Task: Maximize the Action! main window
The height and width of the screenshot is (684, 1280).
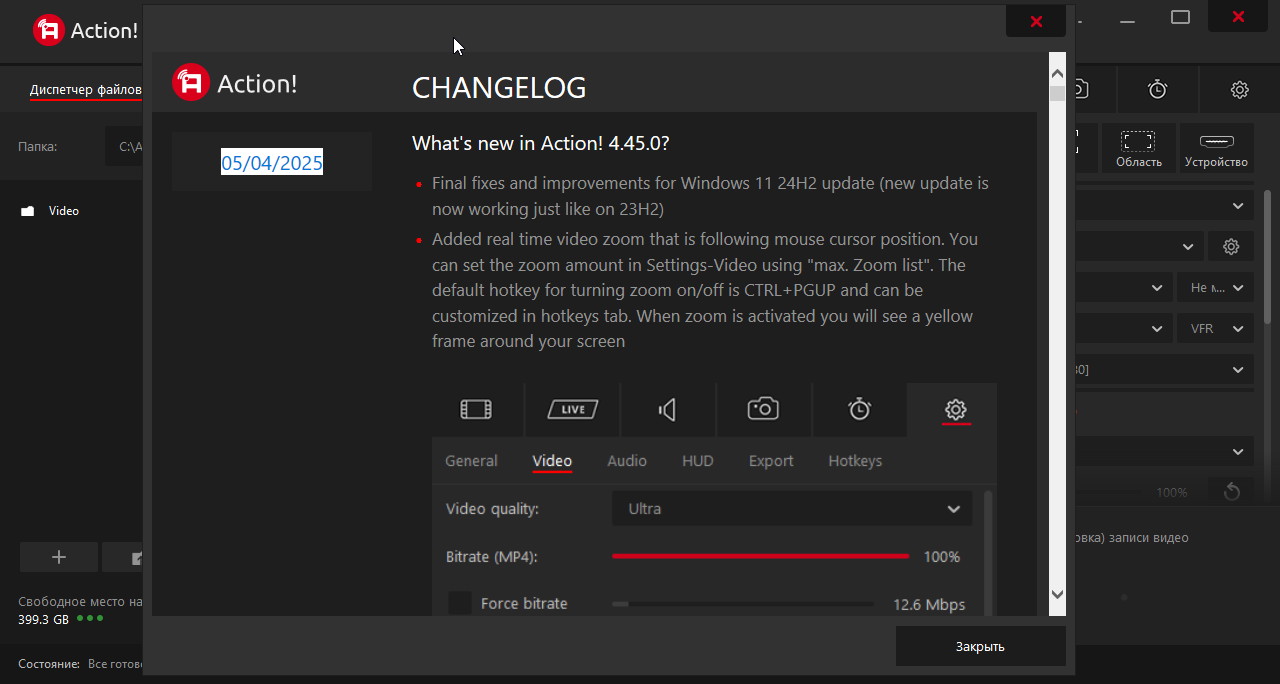Action: [1180, 17]
